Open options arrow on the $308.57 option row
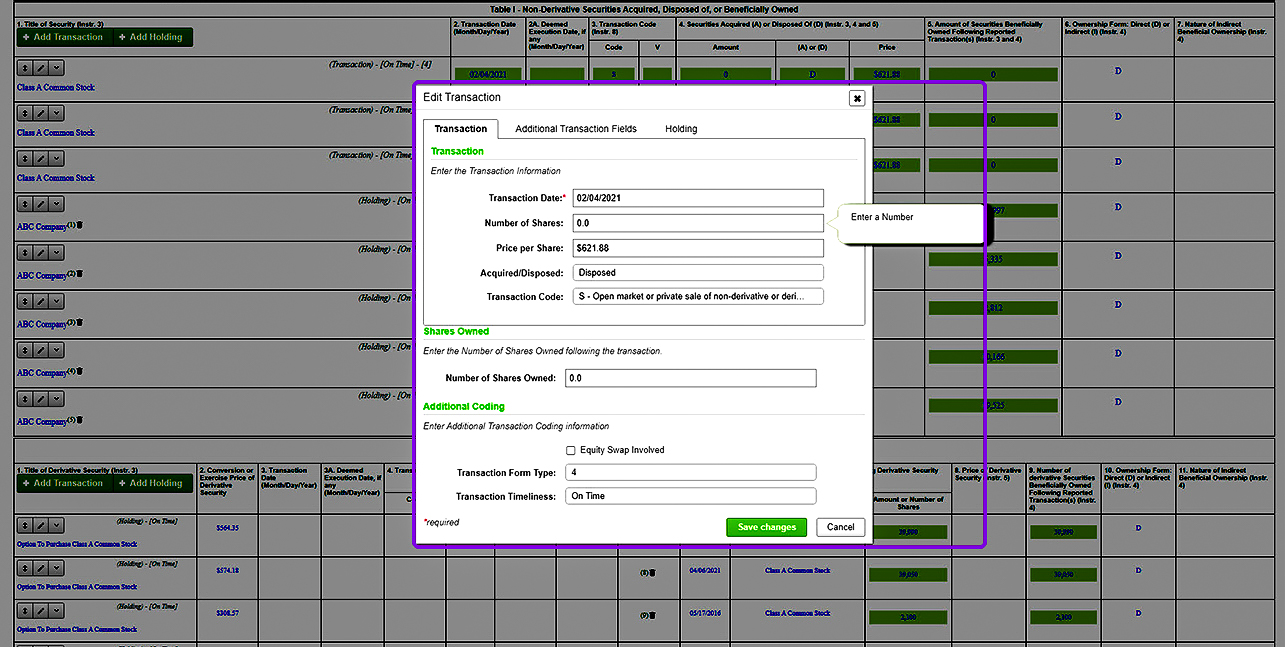This screenshot has width=1285, height=647. (x=56, y=610)
